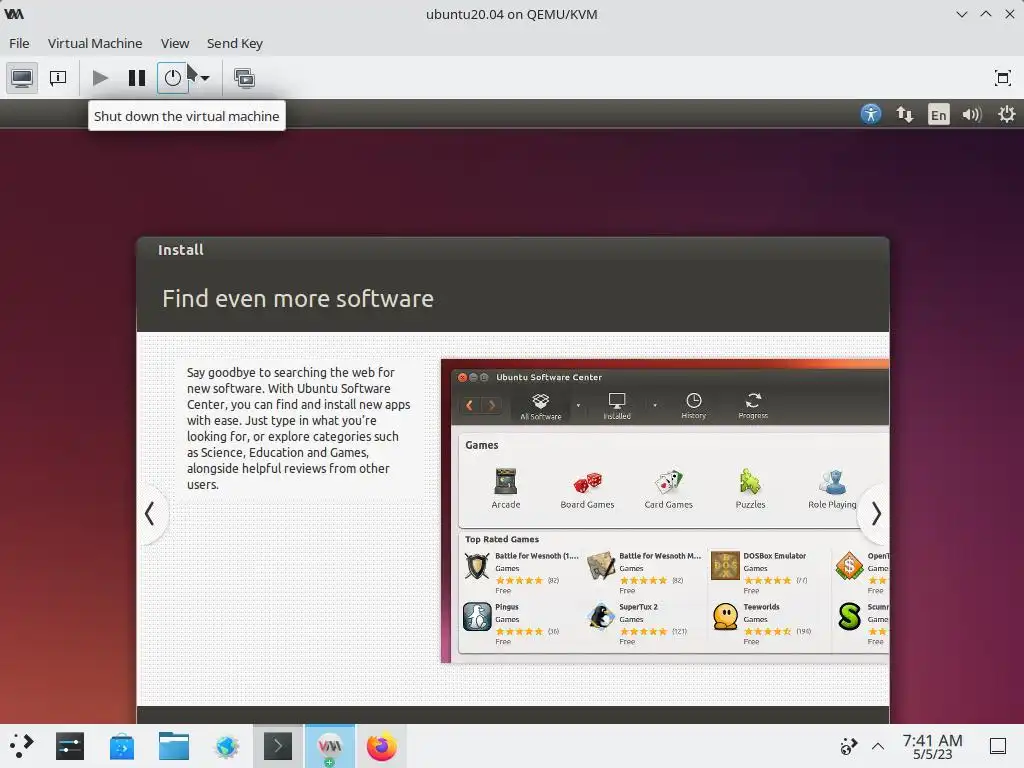Viewport: 1024px width, 768px height.
Task: Pause the virtual machine
Action: coord(136,78)
